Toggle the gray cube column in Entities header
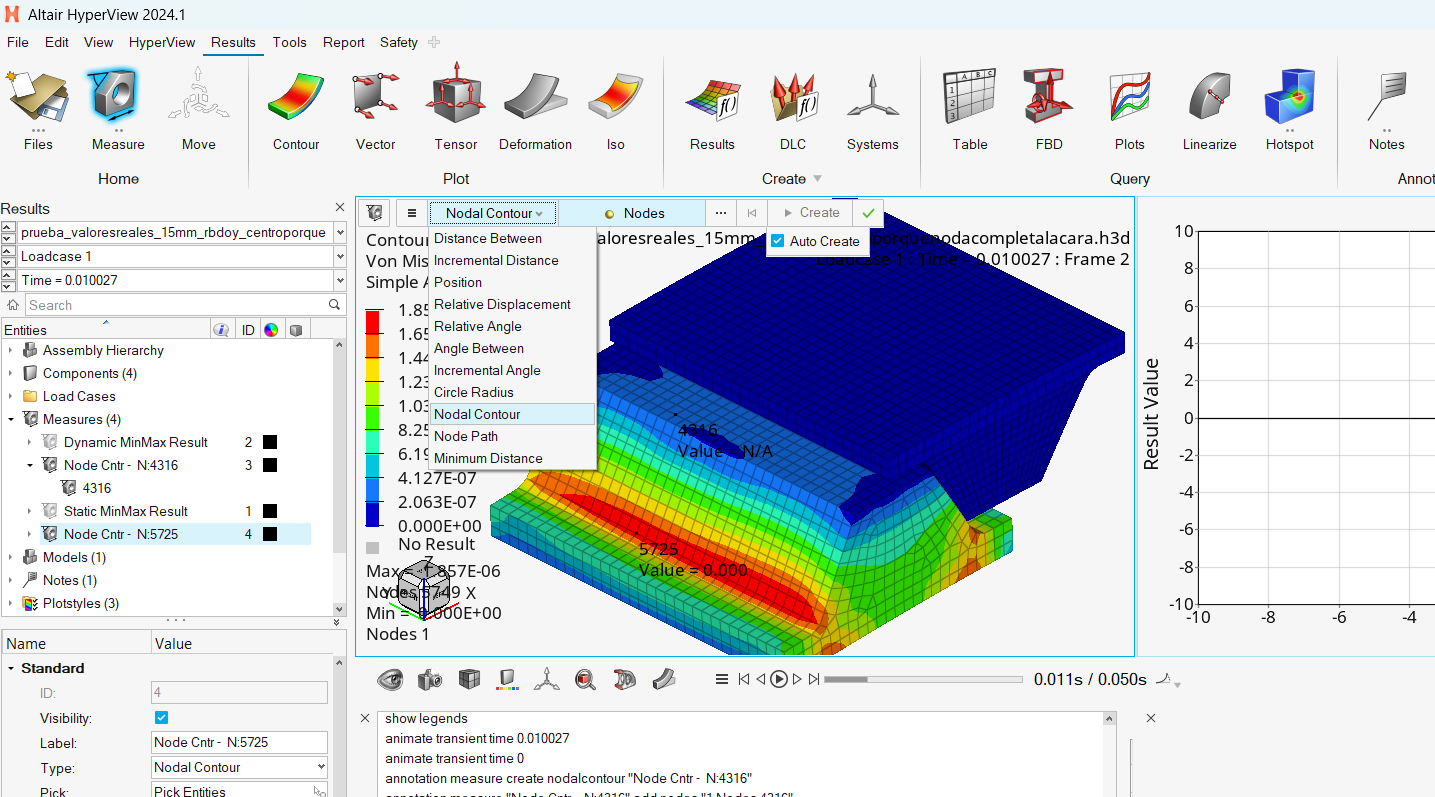This screenshot has height=797, width=1435. click(296, 330)
